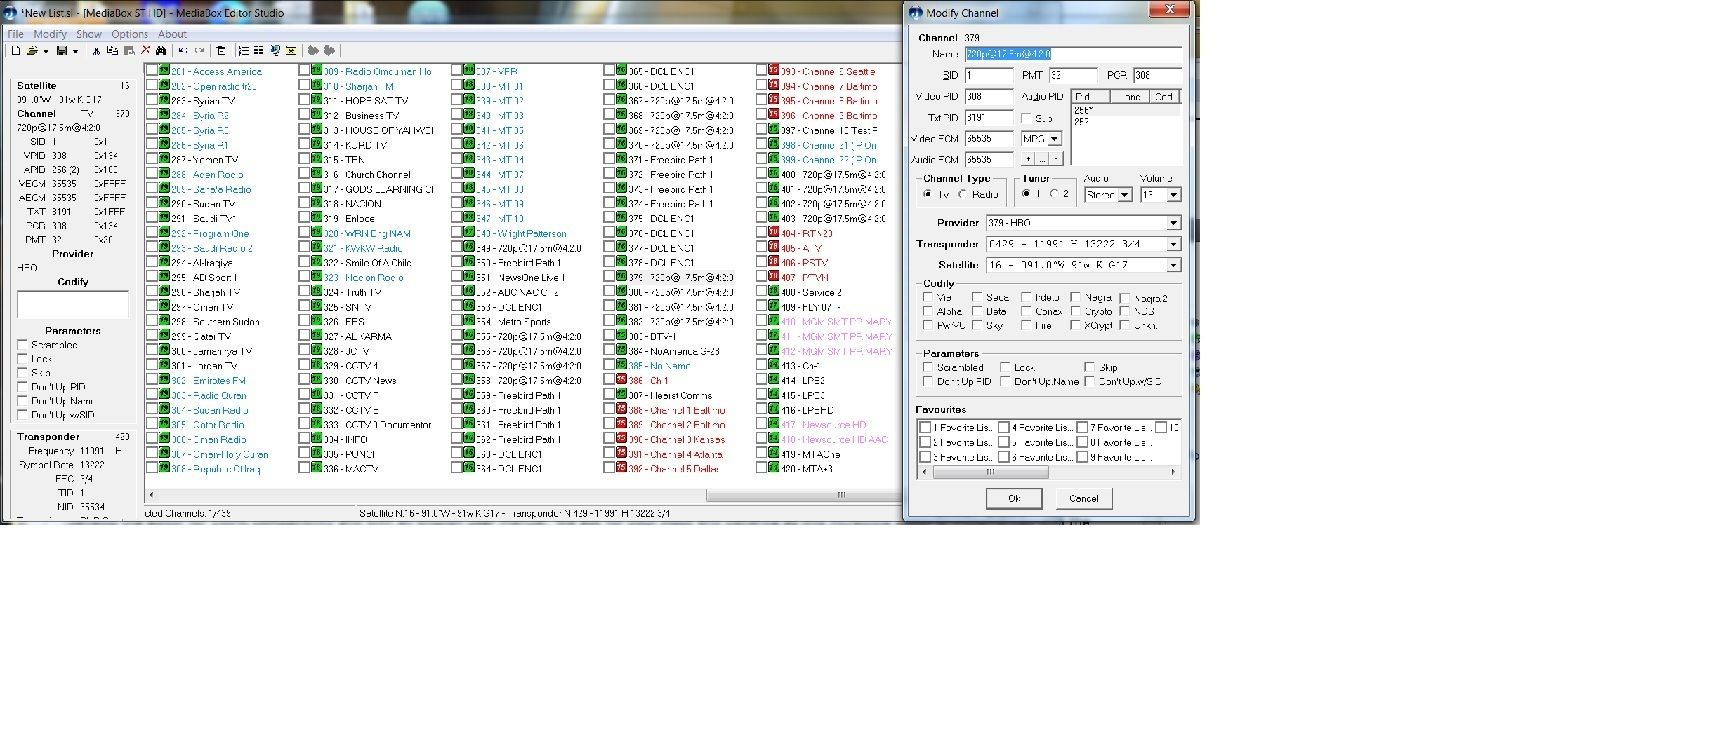Open the Show menu
This screenshot has height=749, width=1709.
pos(89,34)
